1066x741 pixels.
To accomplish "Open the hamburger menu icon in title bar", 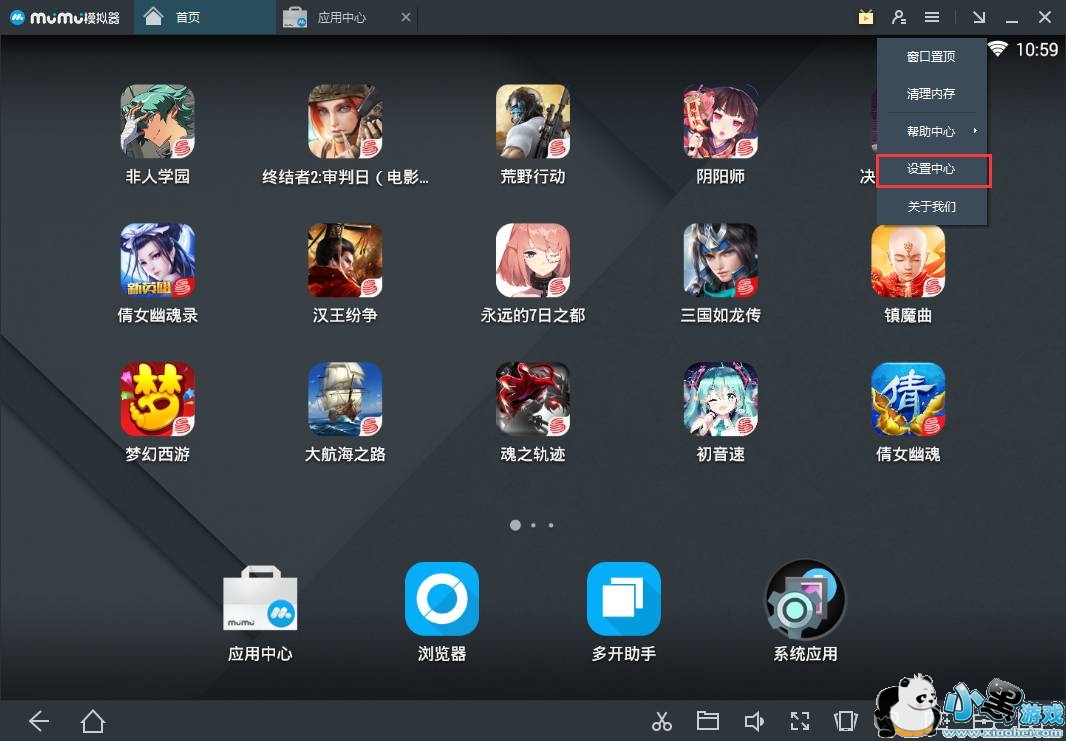I will coord(932,17).
